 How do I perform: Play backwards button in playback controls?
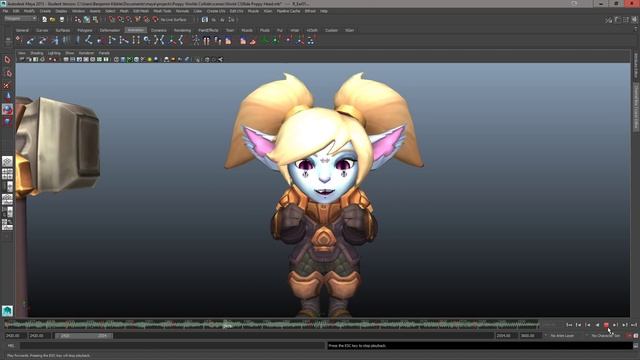[x=597, y=325]
